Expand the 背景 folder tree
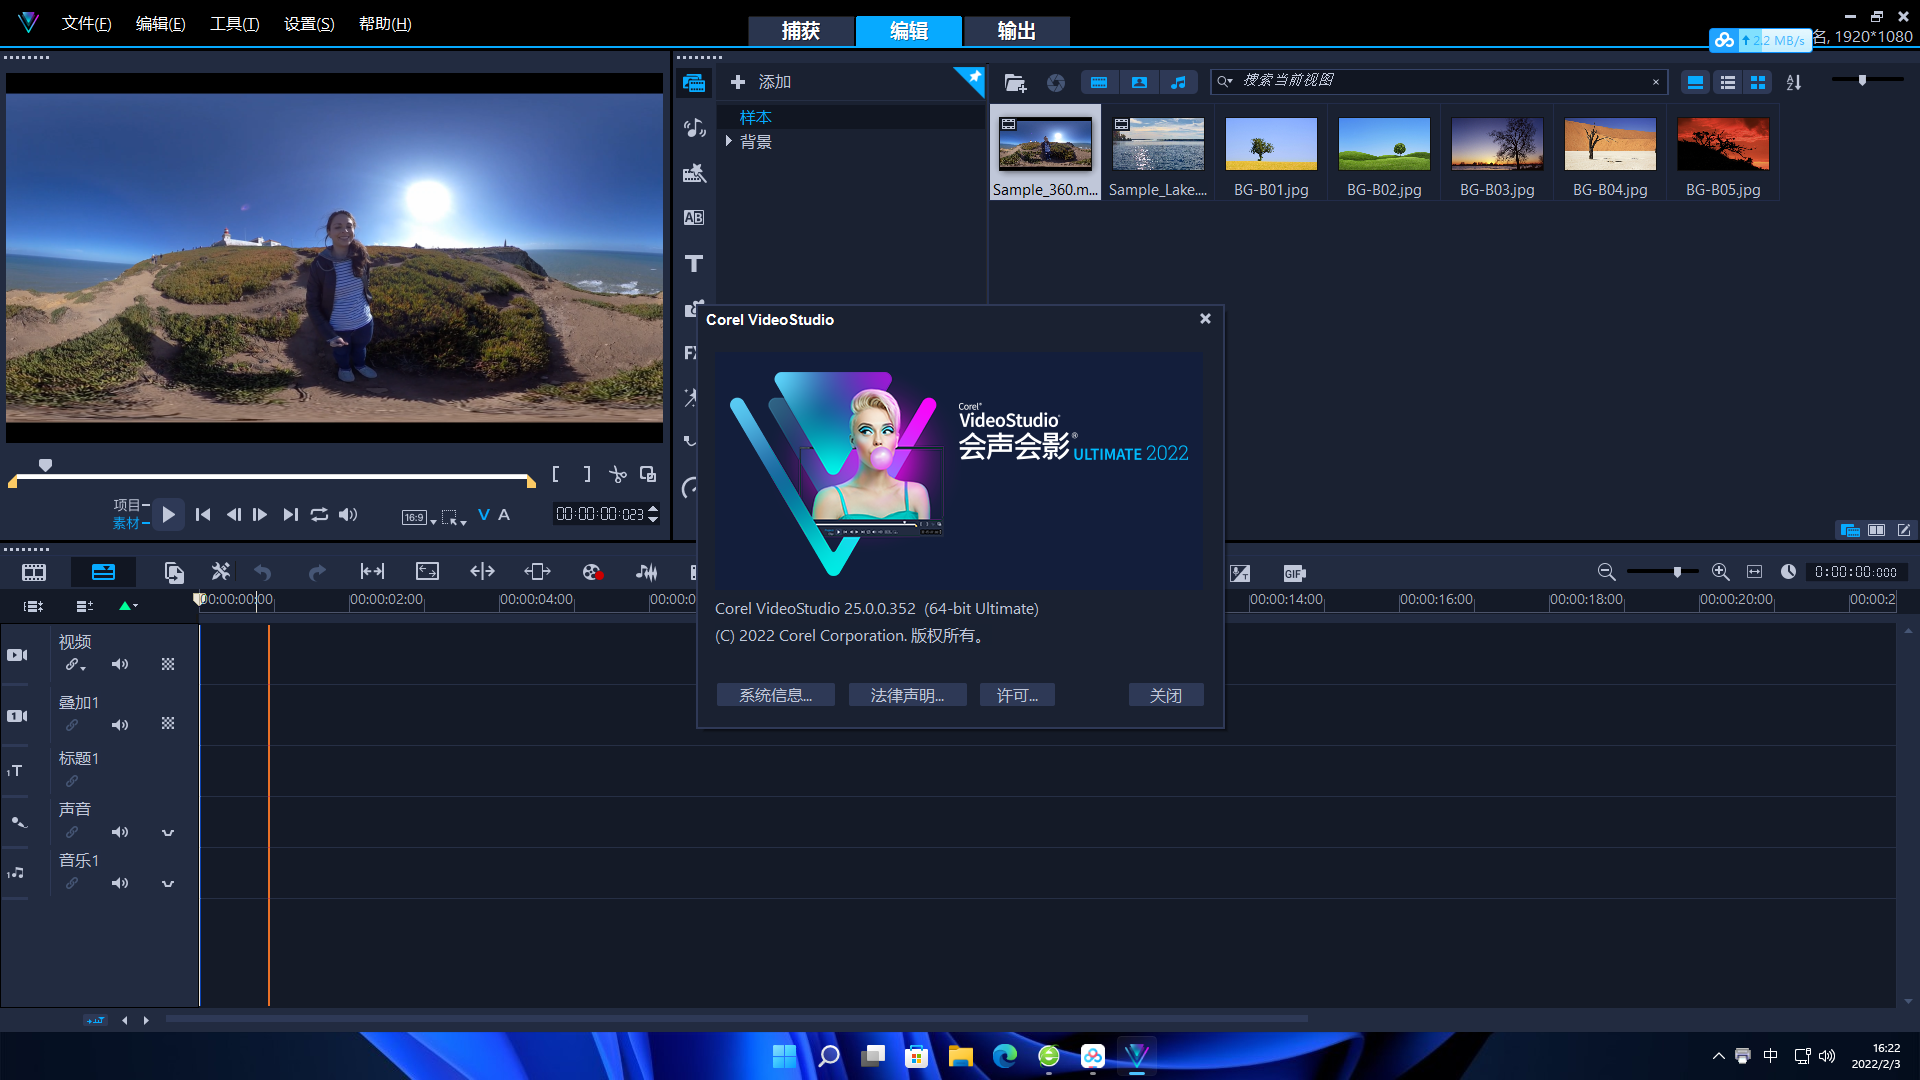The width and height of the screenshot is (1920, 1080). point(729,141)
